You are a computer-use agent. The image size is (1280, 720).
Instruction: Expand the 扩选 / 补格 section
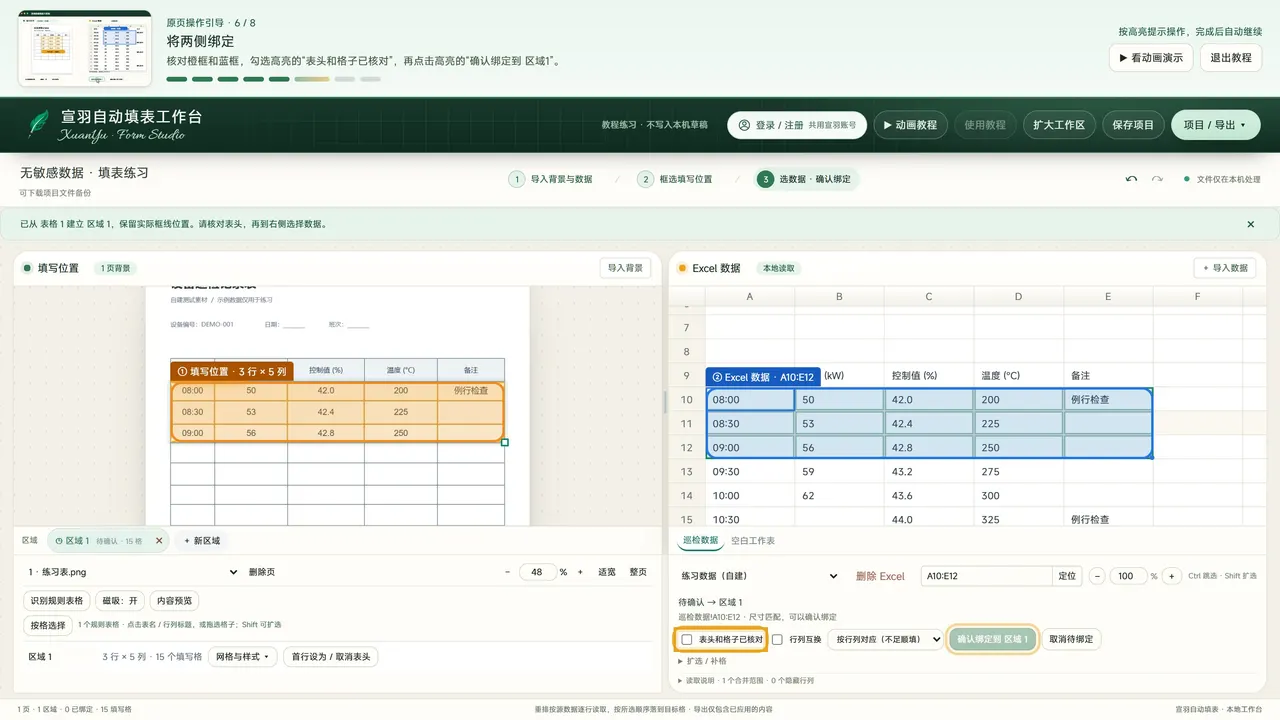(703, 661)
